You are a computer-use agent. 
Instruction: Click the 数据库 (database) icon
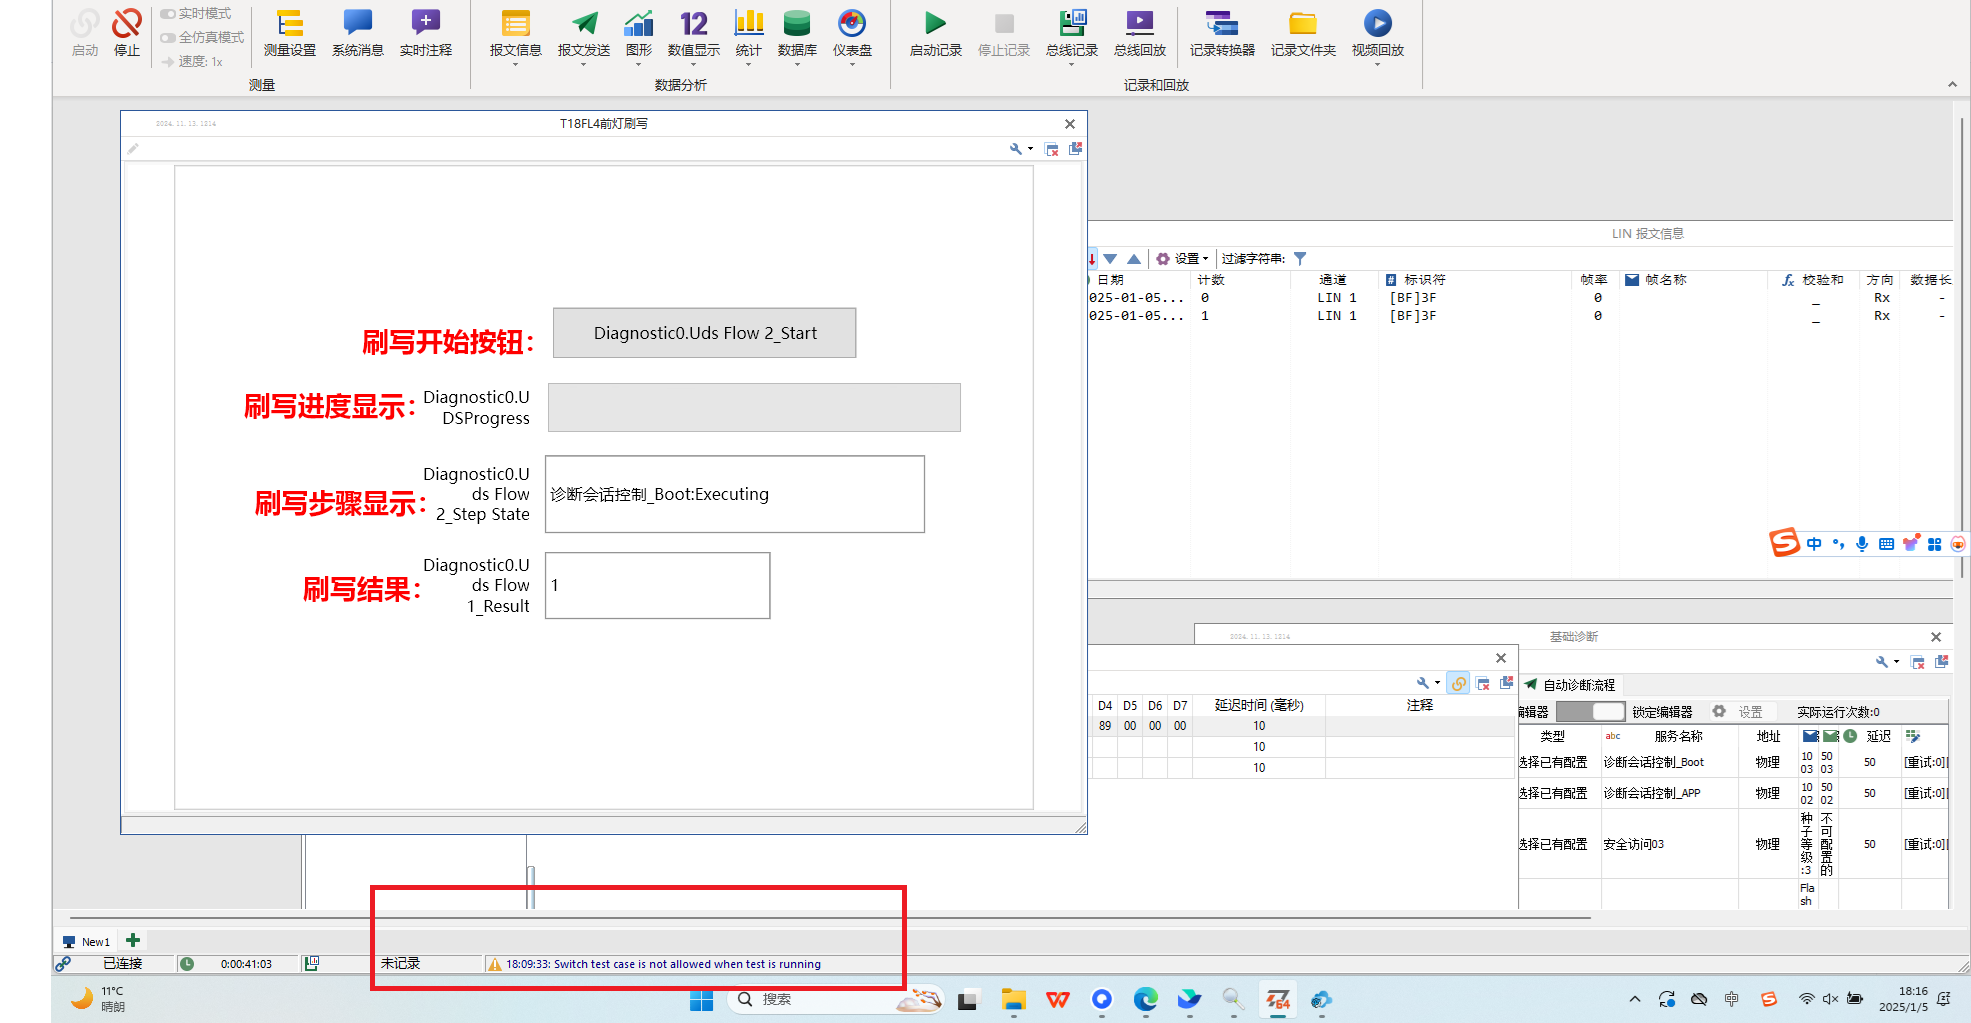[797, 23]
